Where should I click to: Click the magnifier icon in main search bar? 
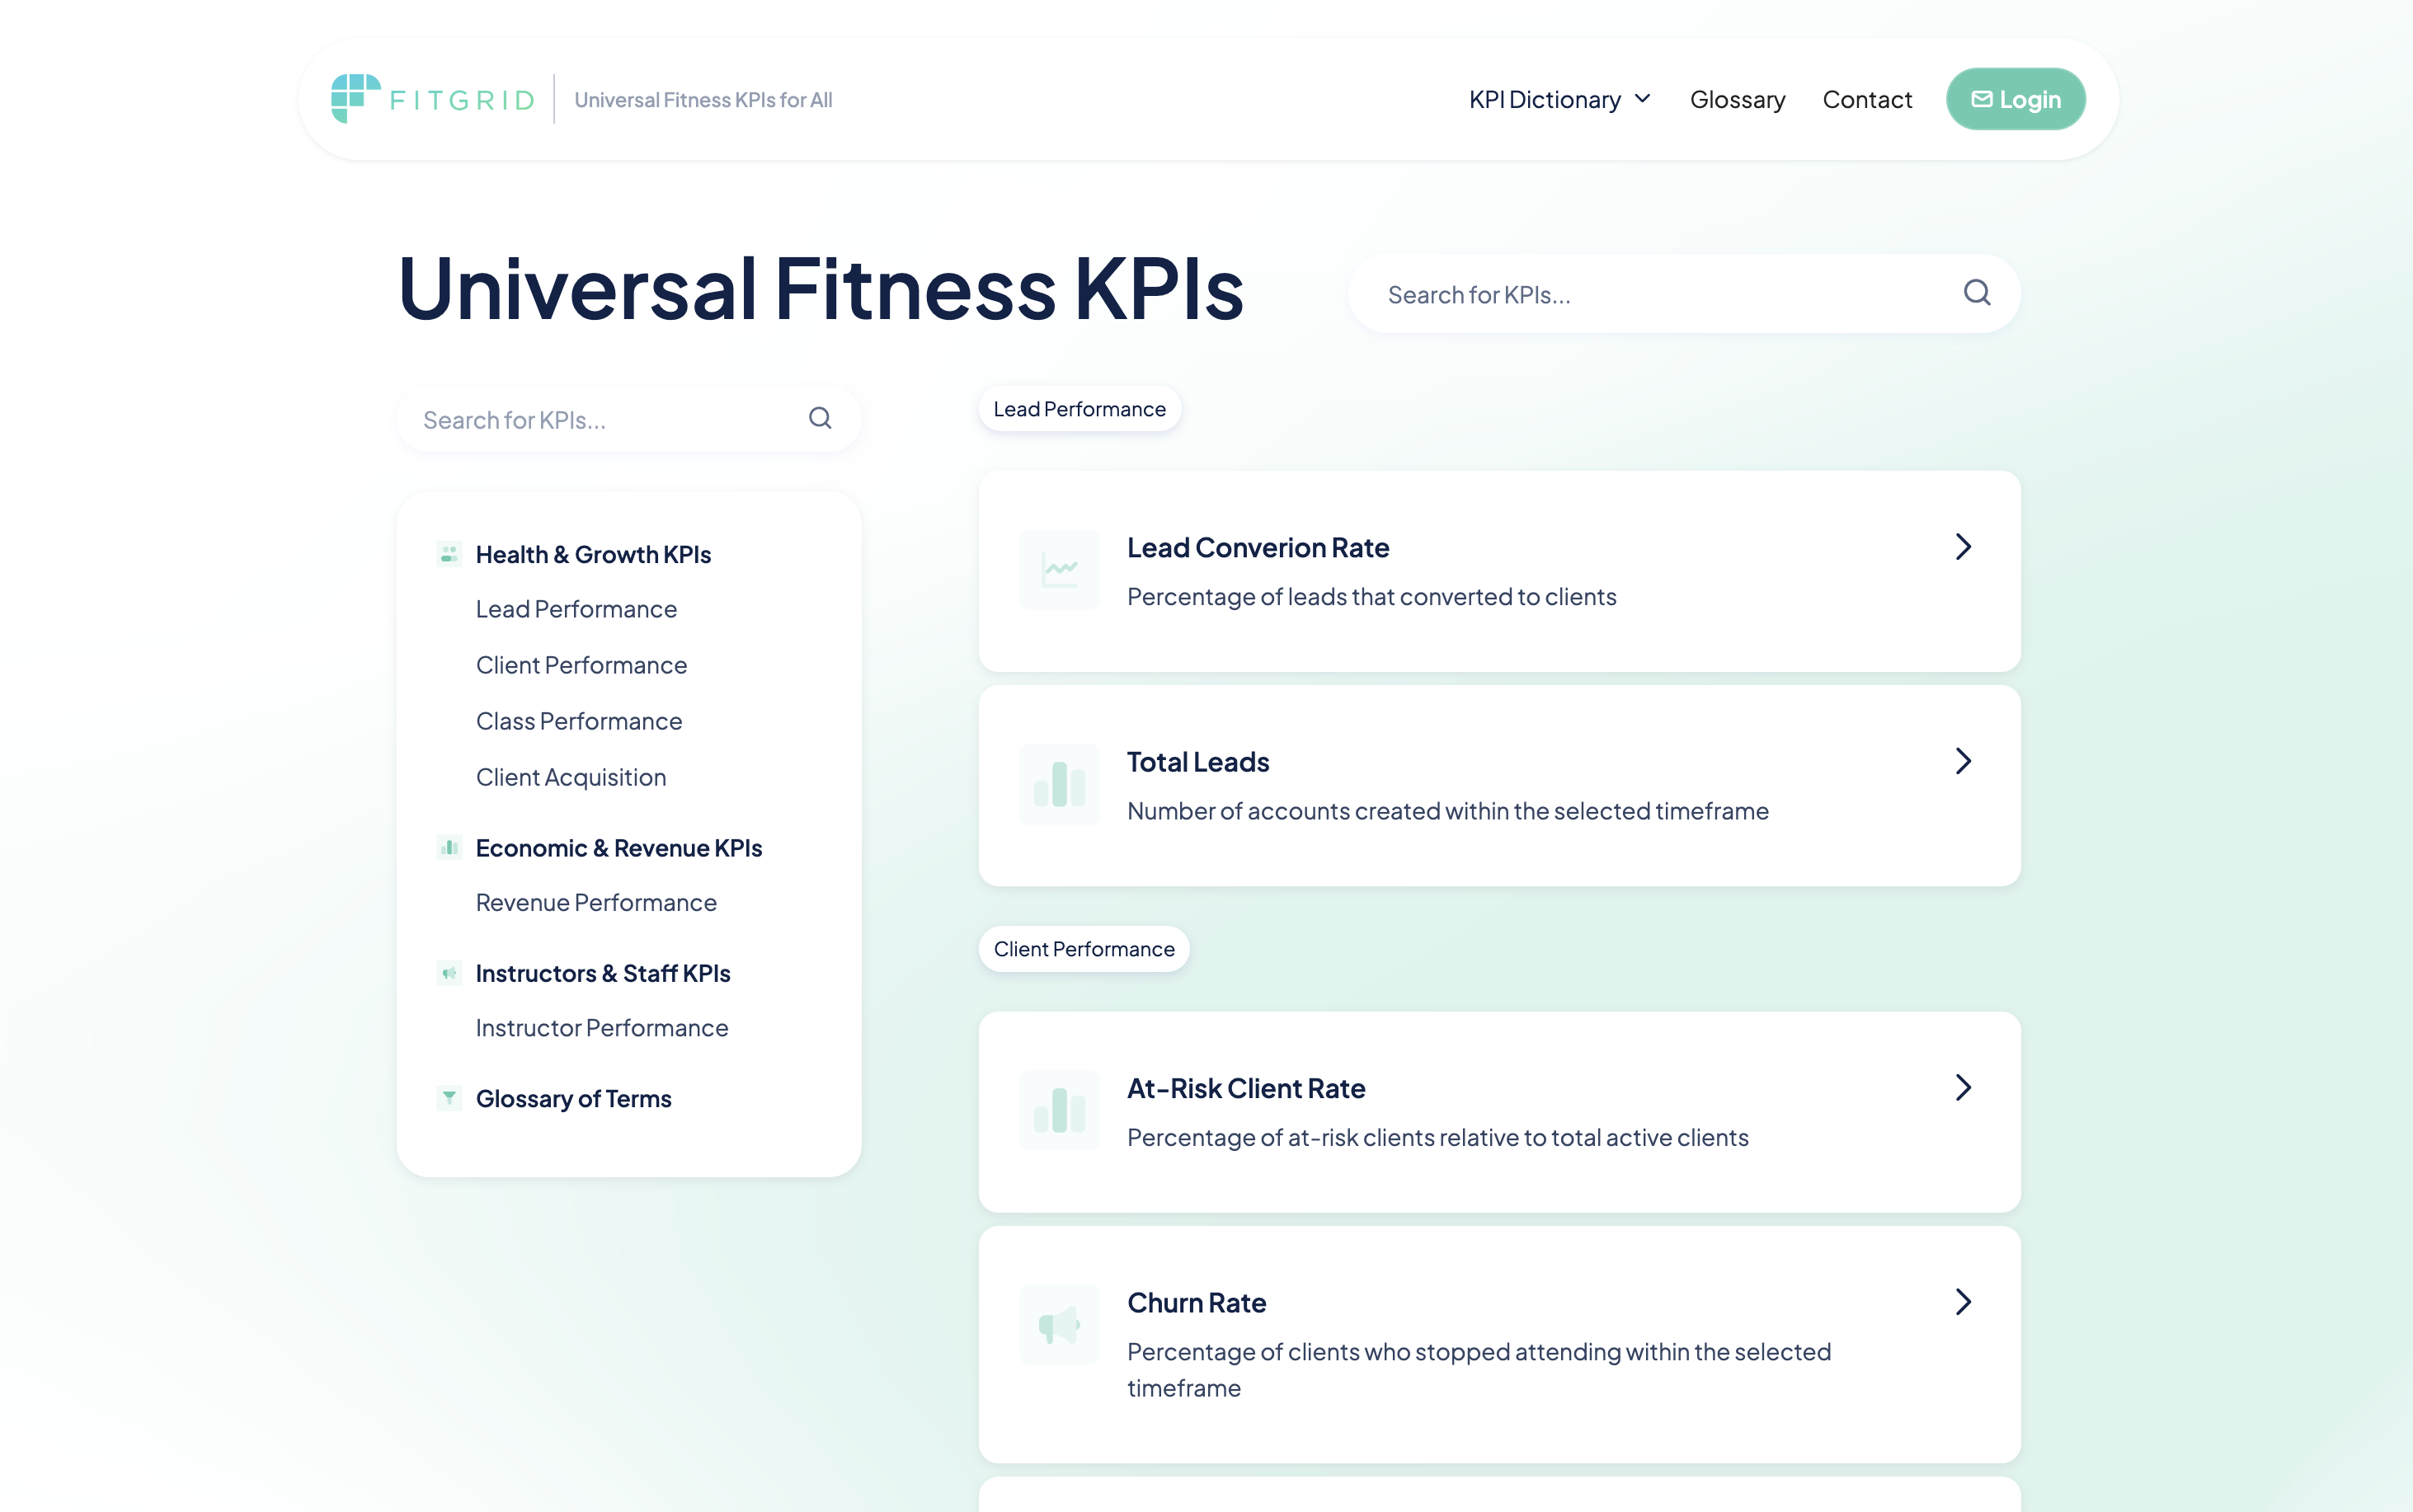pos(1976,293)
